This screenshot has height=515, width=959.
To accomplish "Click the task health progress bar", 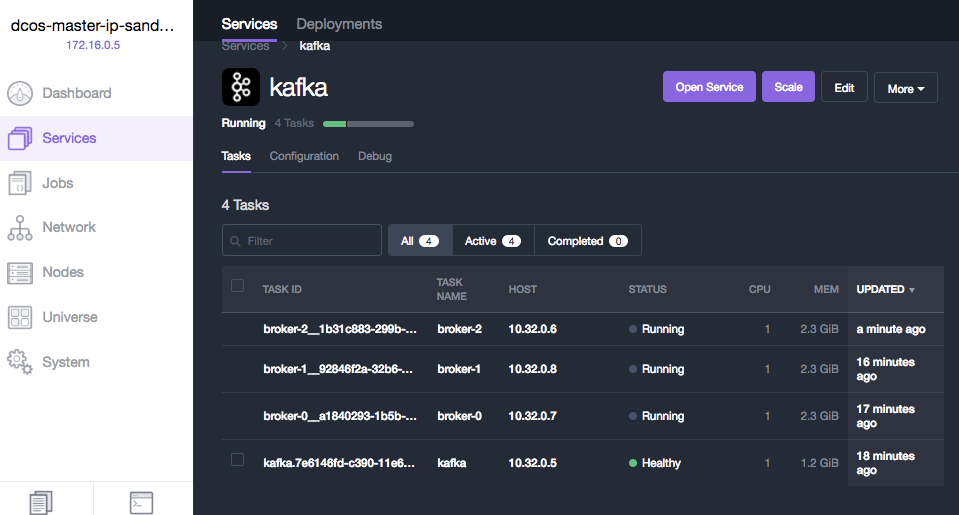I will [368, 124].
